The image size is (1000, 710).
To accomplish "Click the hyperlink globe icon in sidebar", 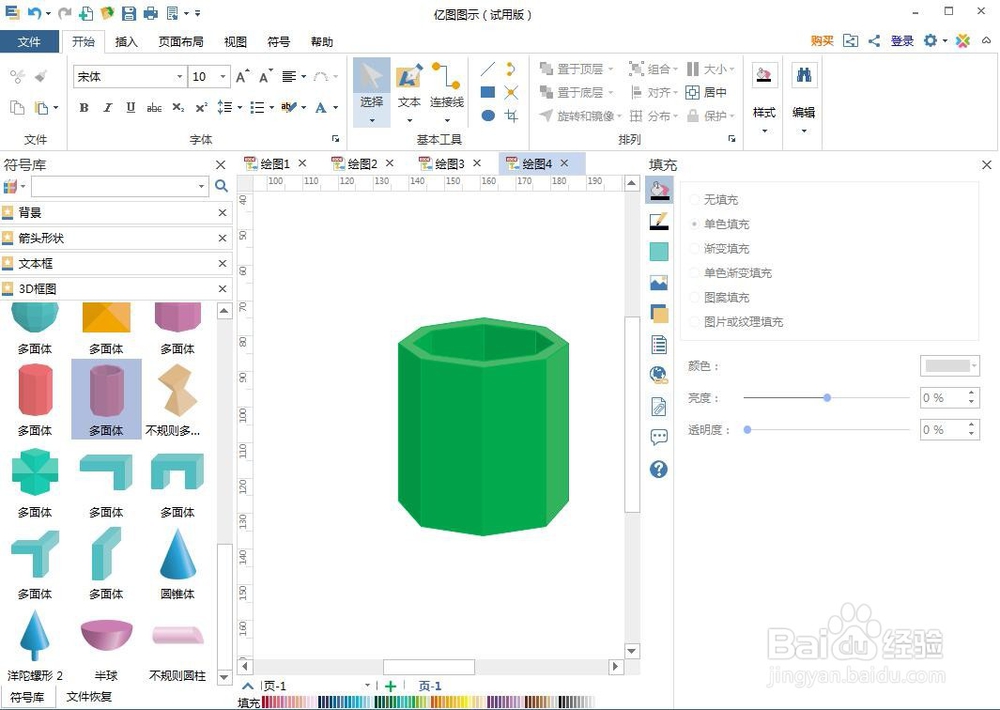I will pyautogui.click(x=658, y=374).
